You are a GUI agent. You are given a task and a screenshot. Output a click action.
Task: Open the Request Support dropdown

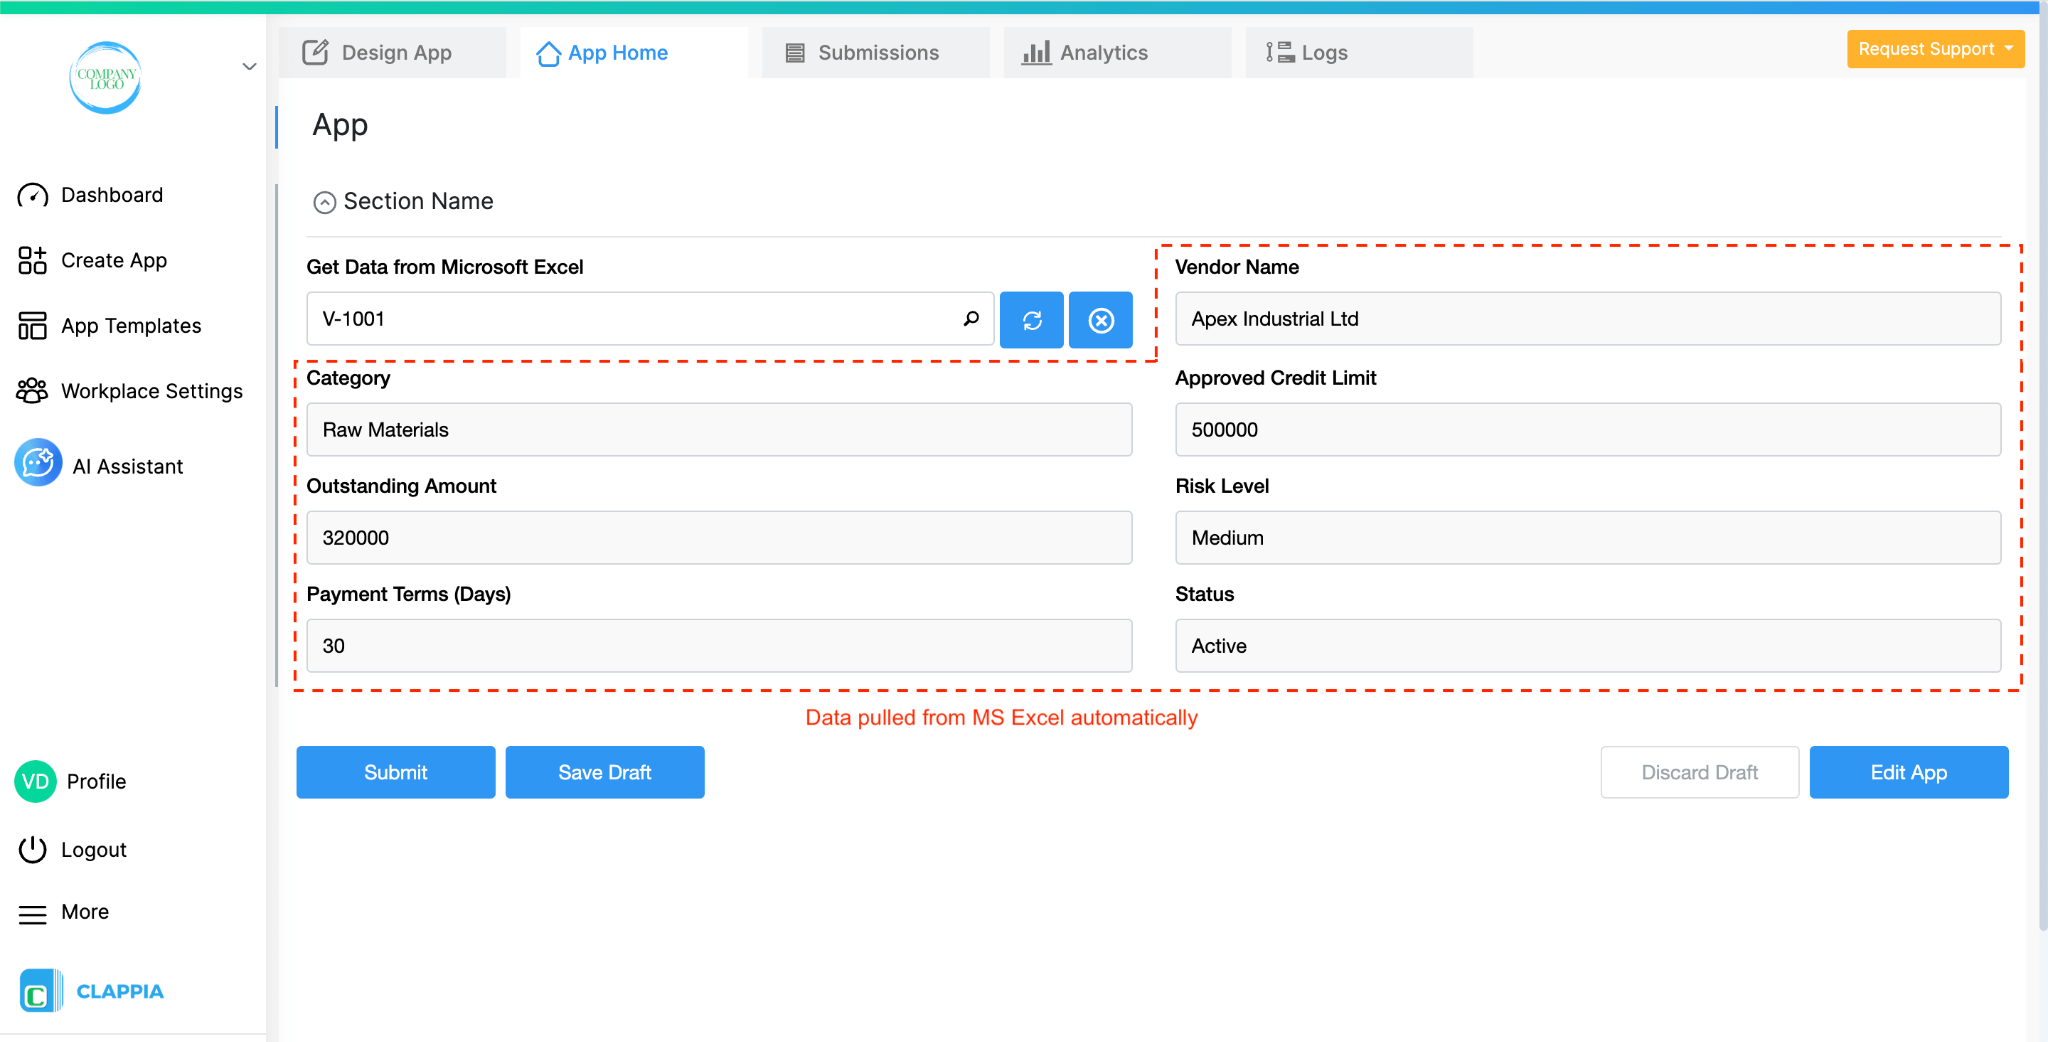click(1934, 48)
